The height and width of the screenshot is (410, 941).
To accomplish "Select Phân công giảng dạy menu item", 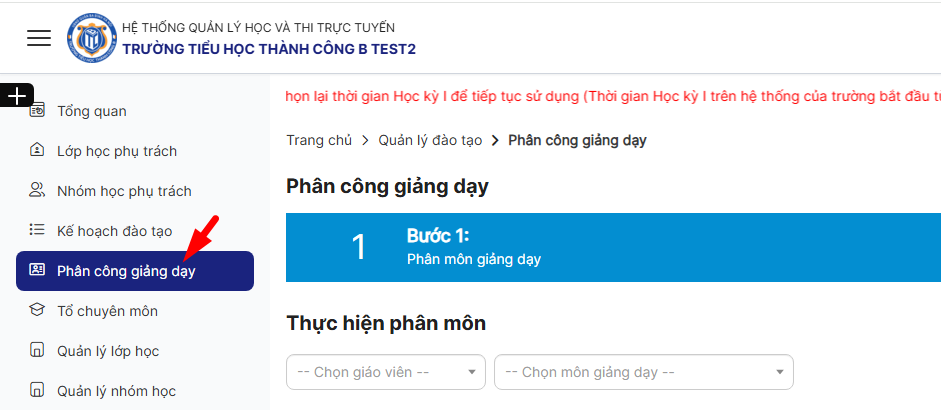I will coord(126,271).
